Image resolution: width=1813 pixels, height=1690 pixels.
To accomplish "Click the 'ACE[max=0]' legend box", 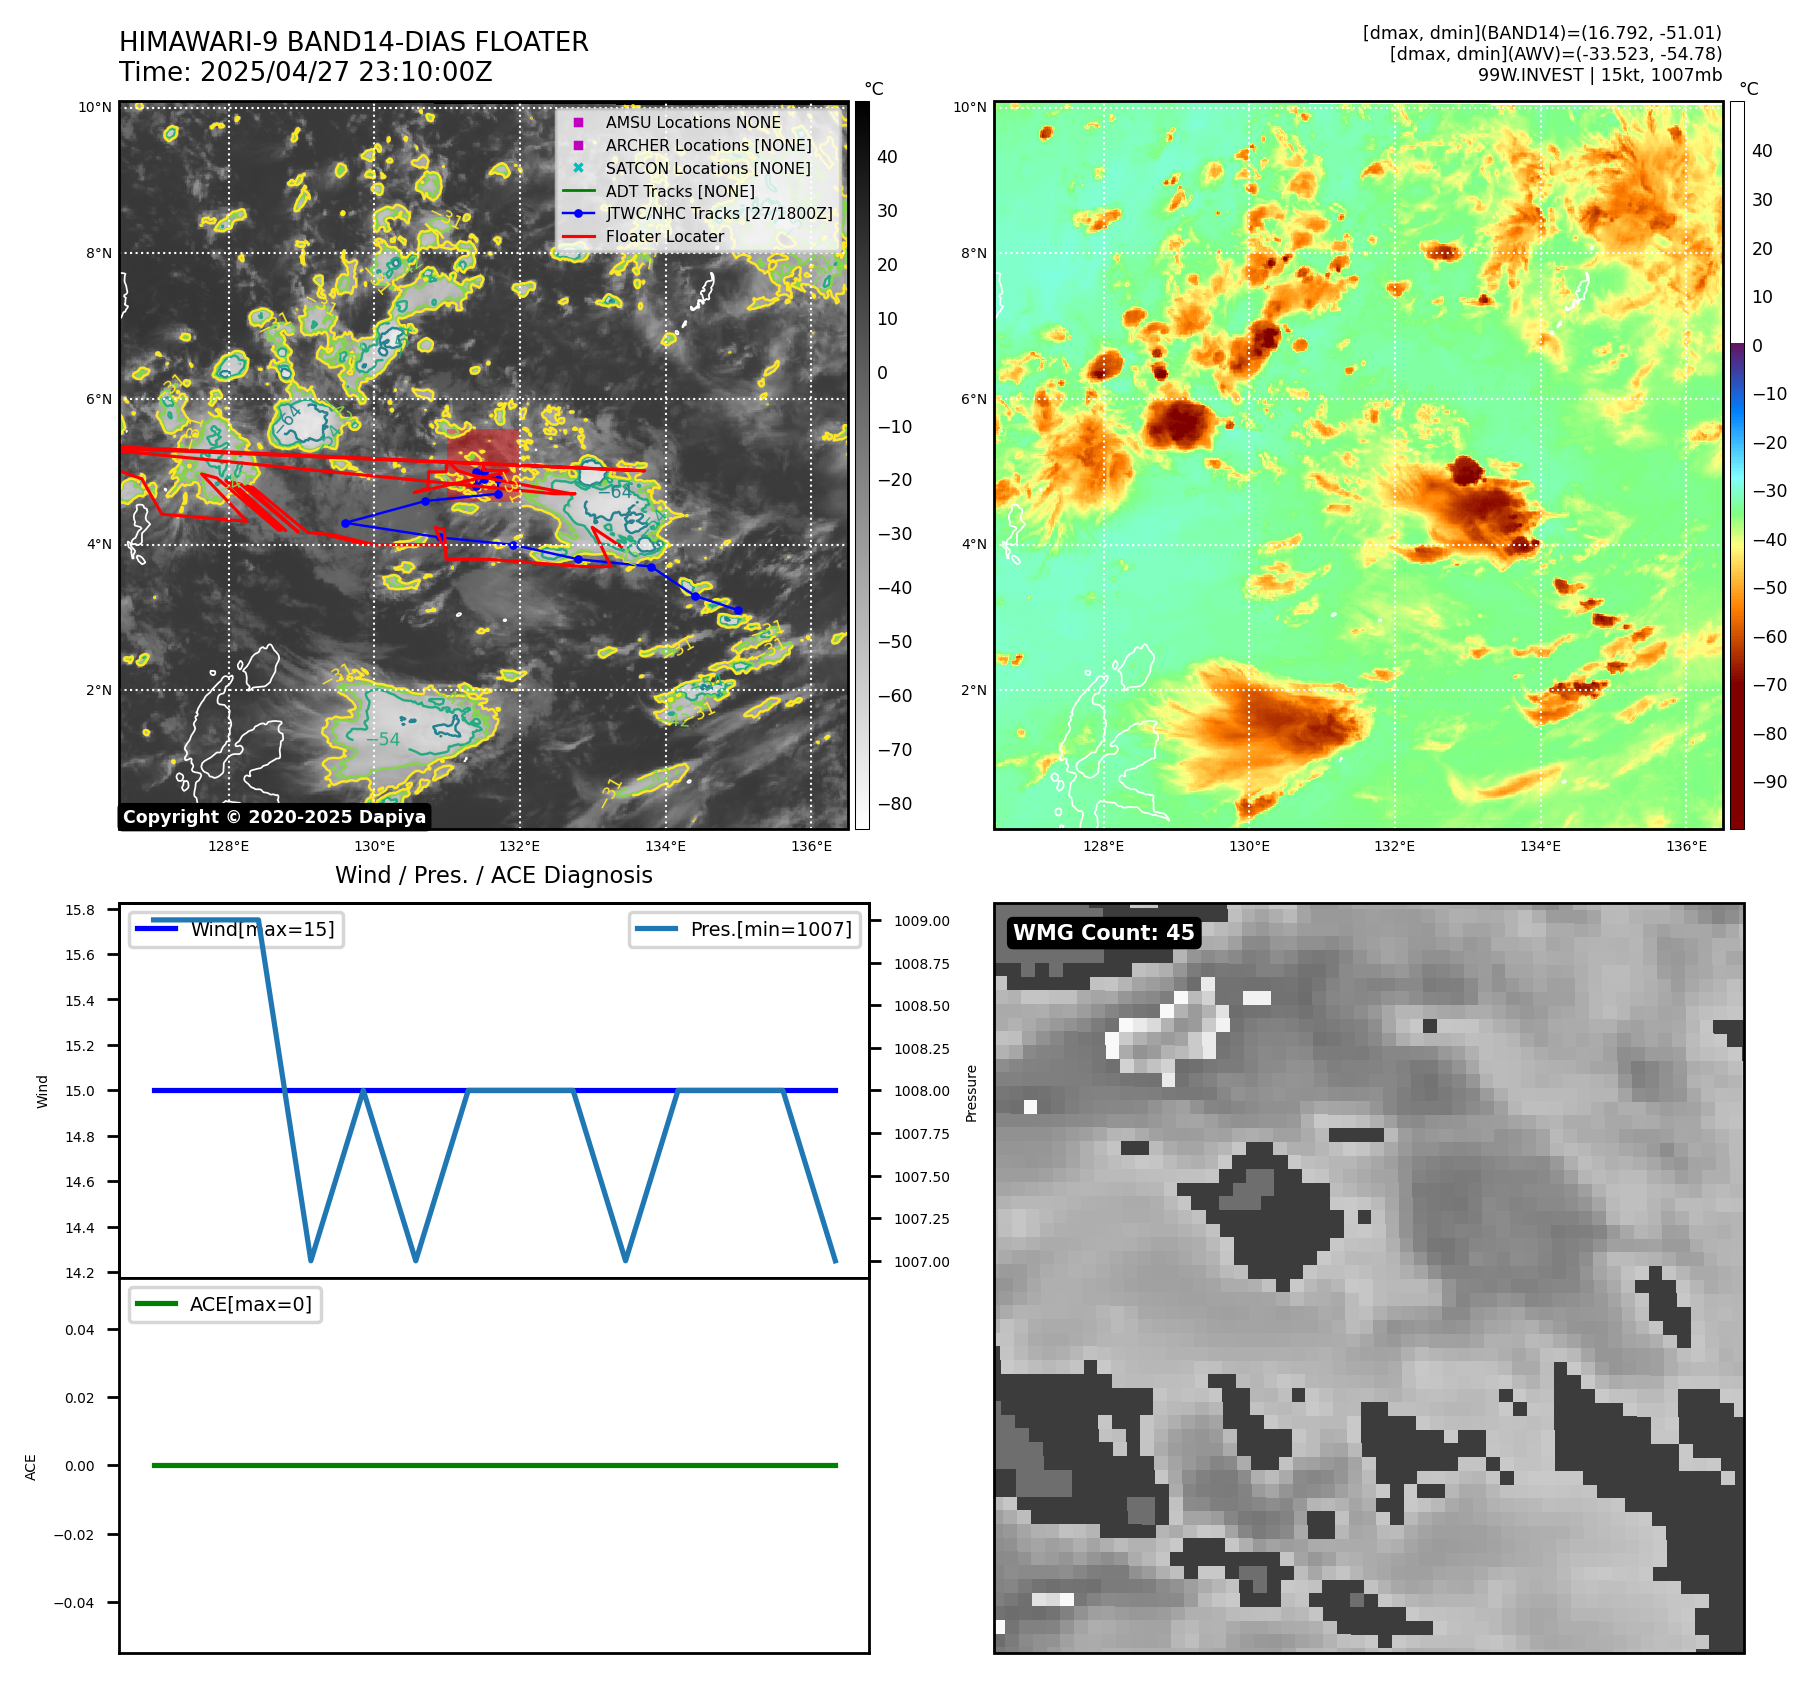I will pos(225,1304).
